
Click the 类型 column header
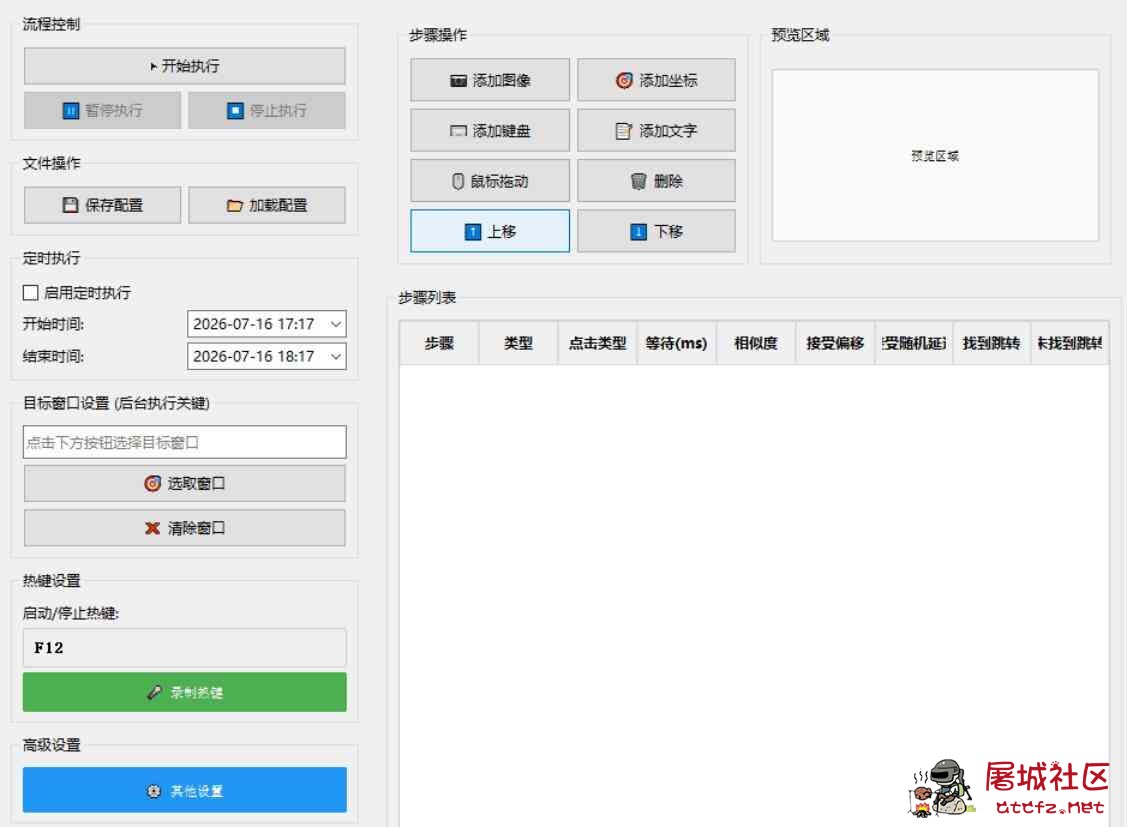click(518, 343)
